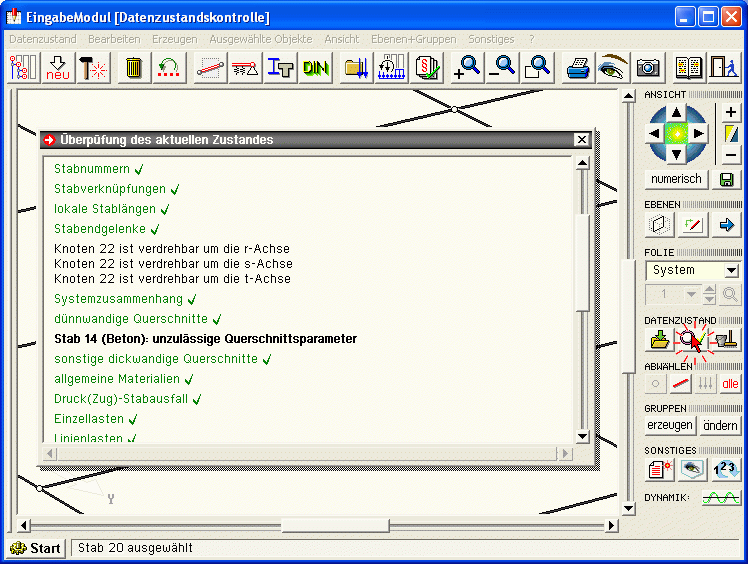748x564 pixels.
Task: Click the Start button in taskbar
Action: pos(37,548)
